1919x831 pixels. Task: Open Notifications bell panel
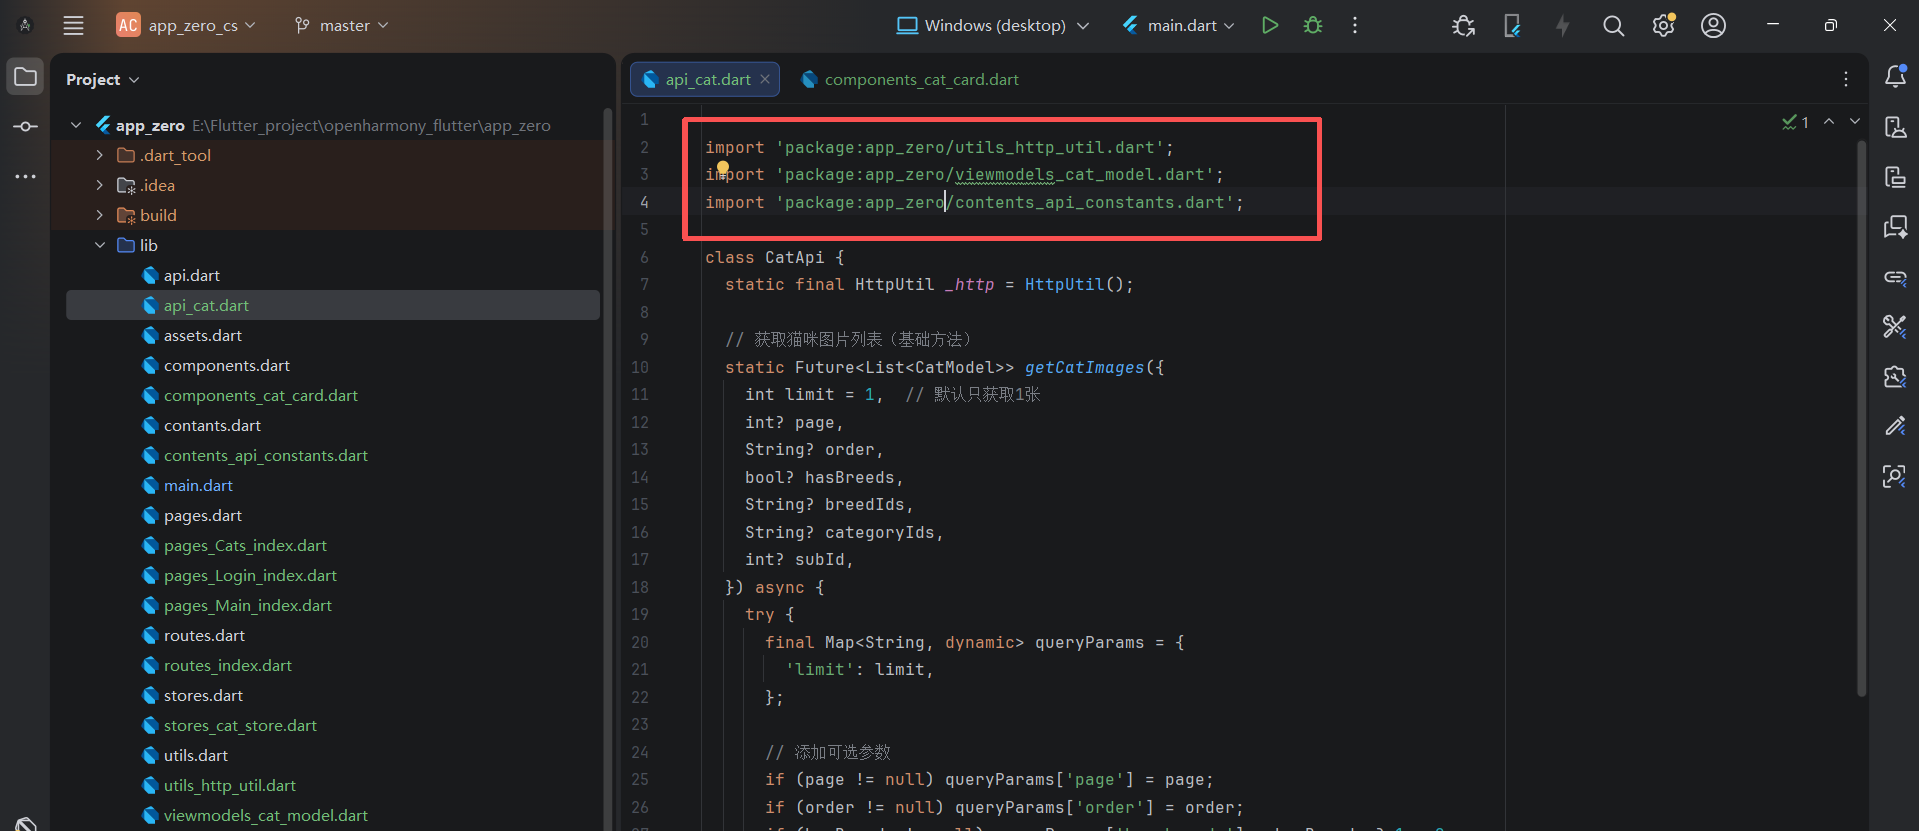[1895, 76]
